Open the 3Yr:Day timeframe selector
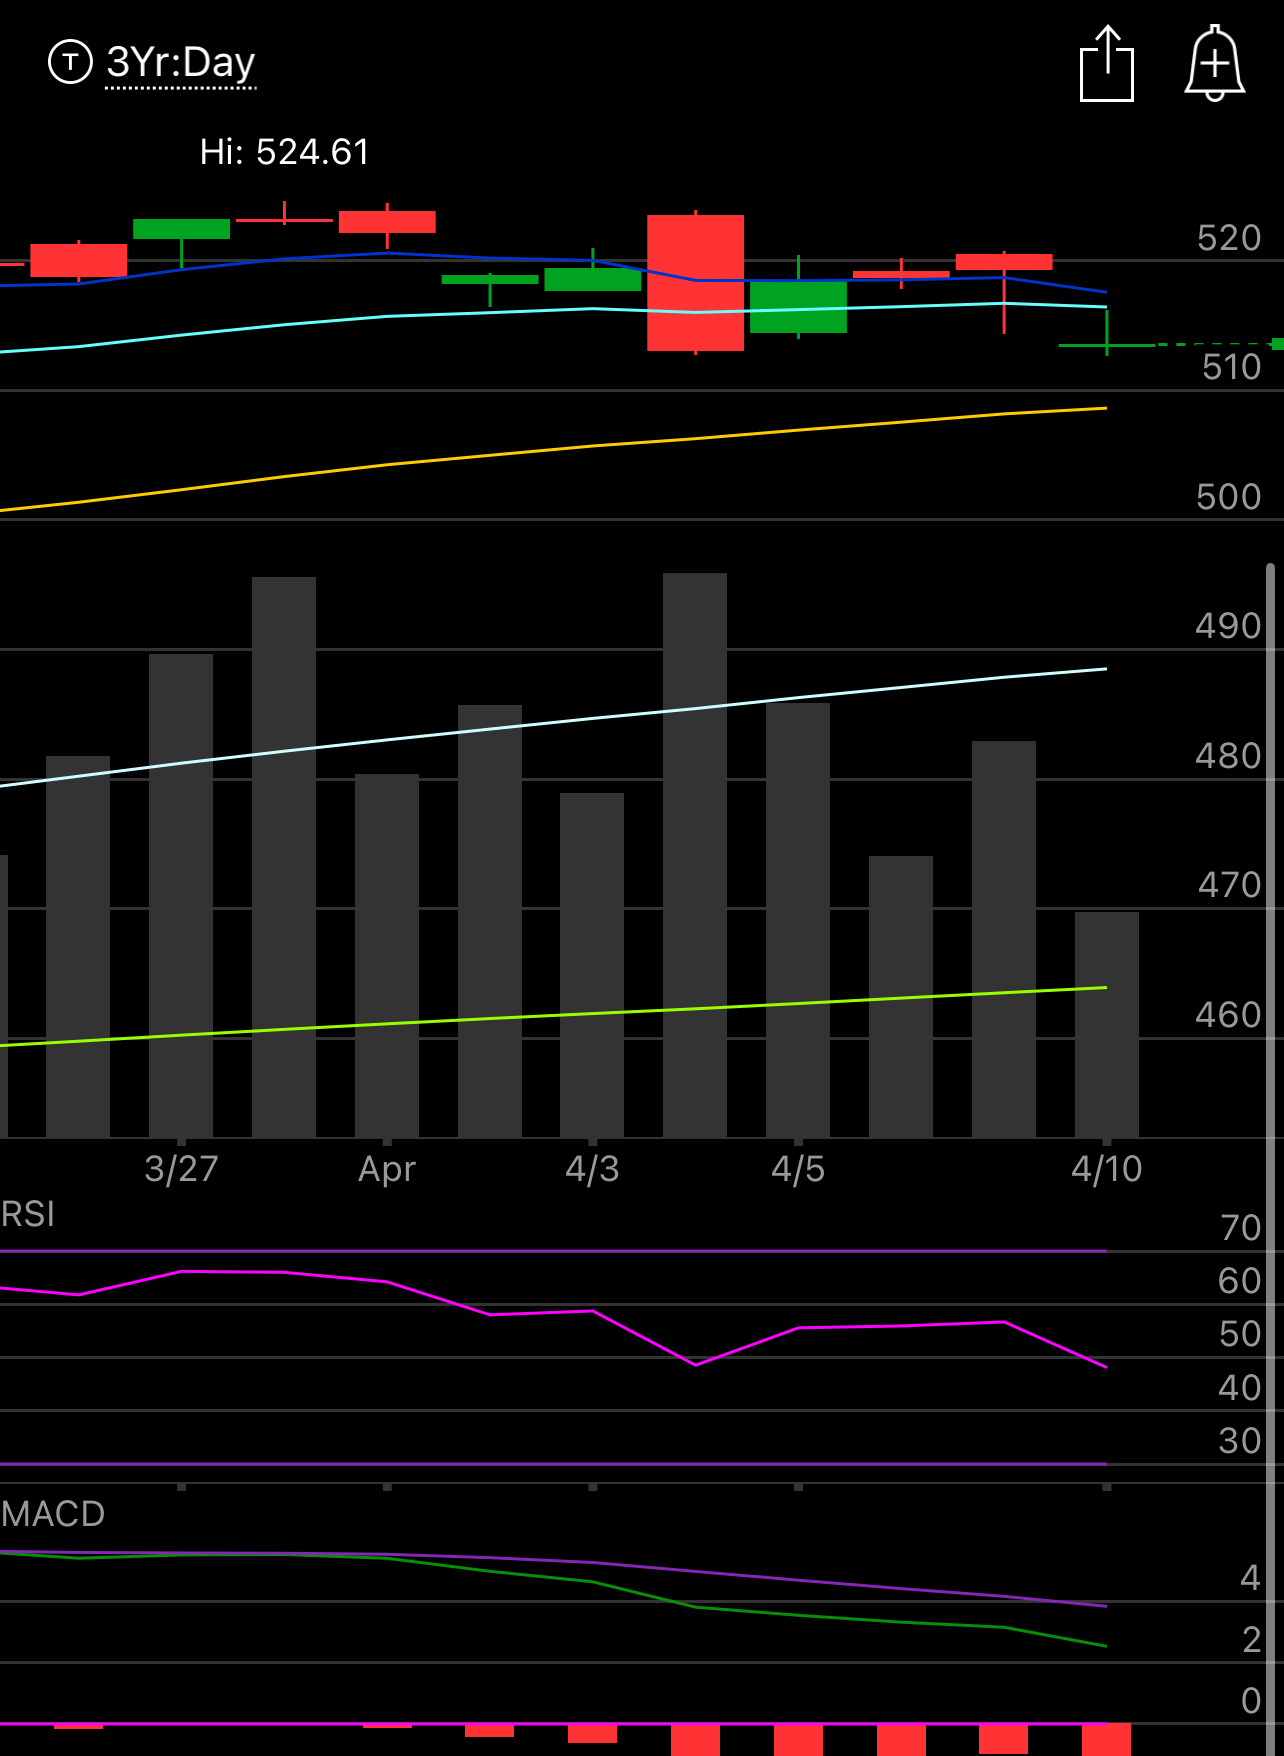 (181, 62)
